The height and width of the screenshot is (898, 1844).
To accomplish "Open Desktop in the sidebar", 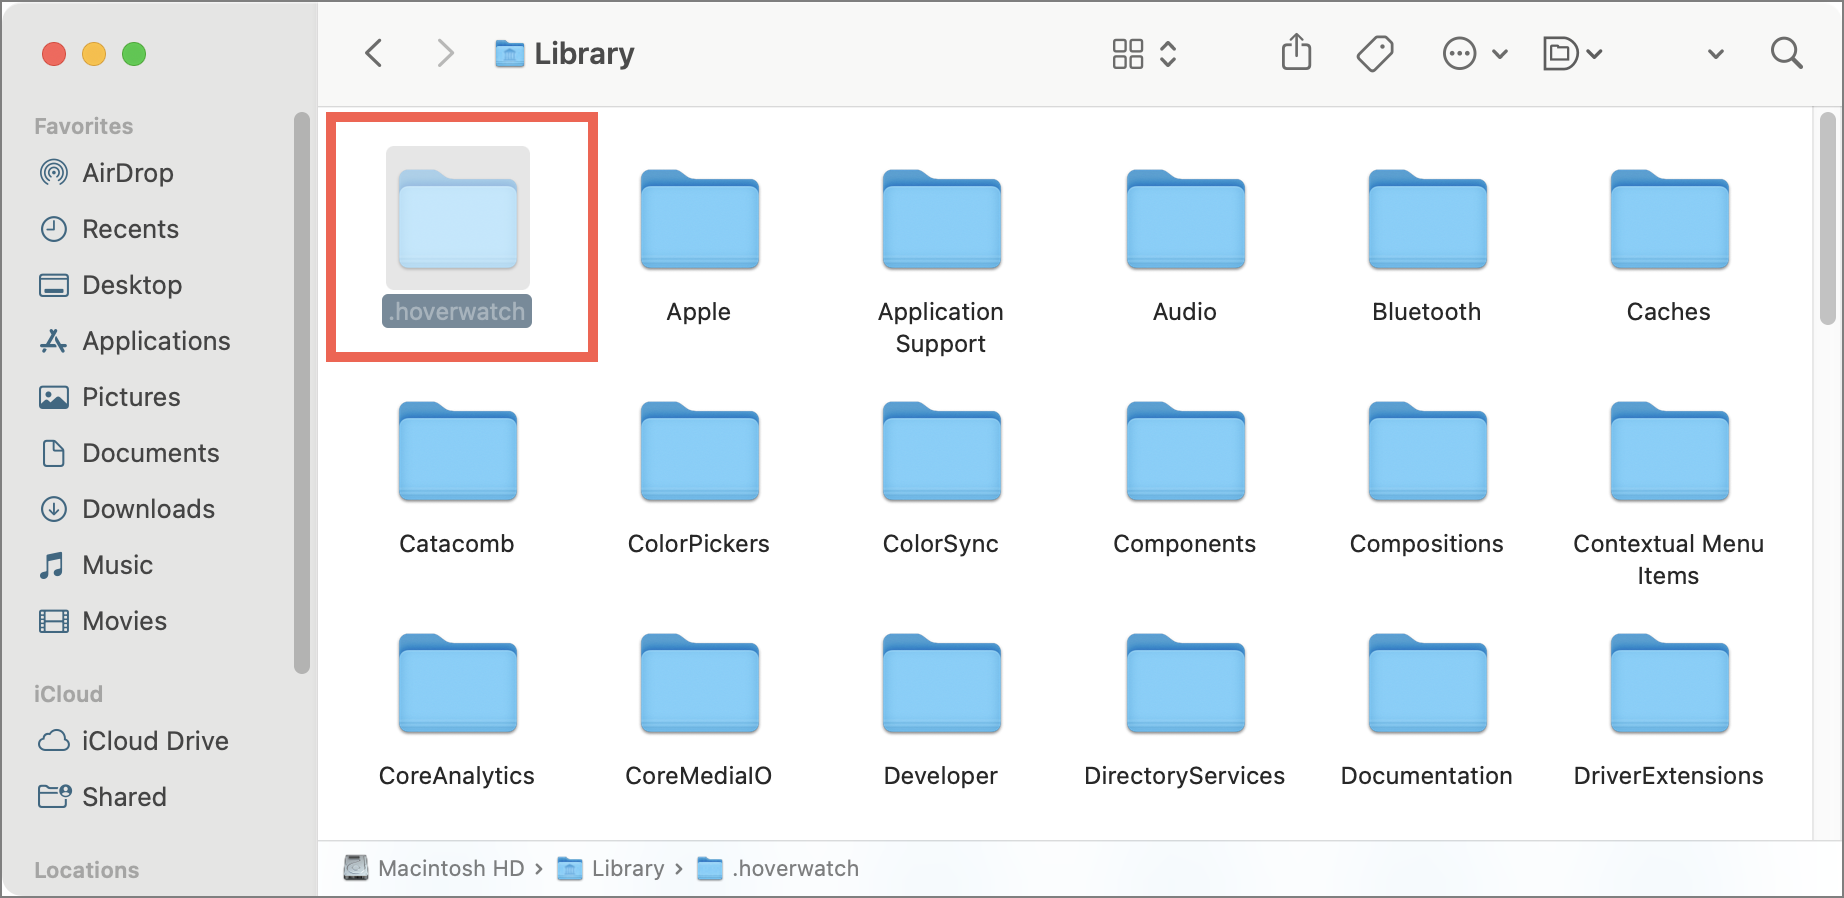I will pyautogui.click(x=110, y=285).
